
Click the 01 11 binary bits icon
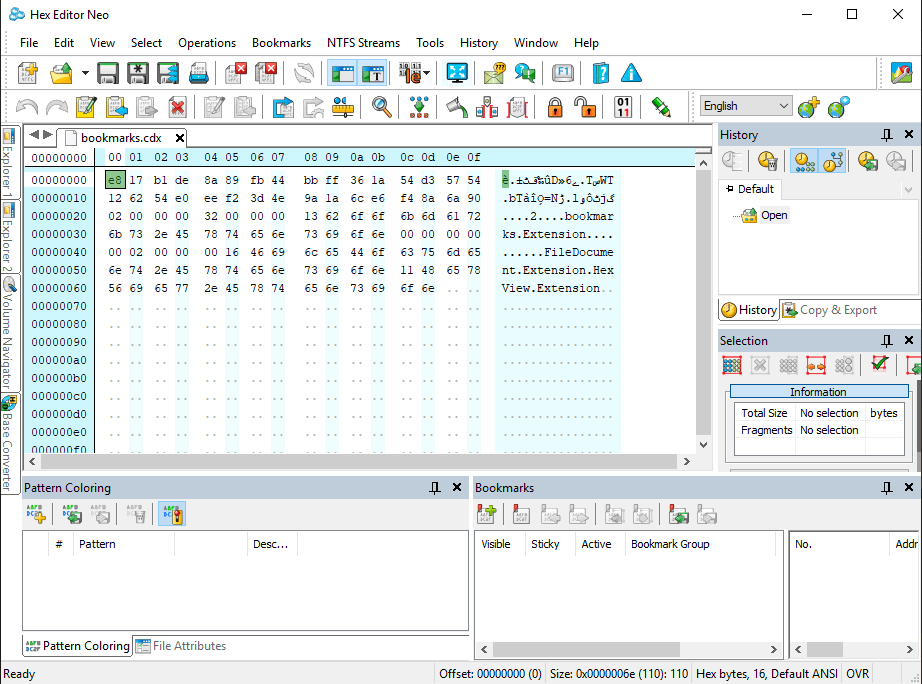click(x=623, y=107)
